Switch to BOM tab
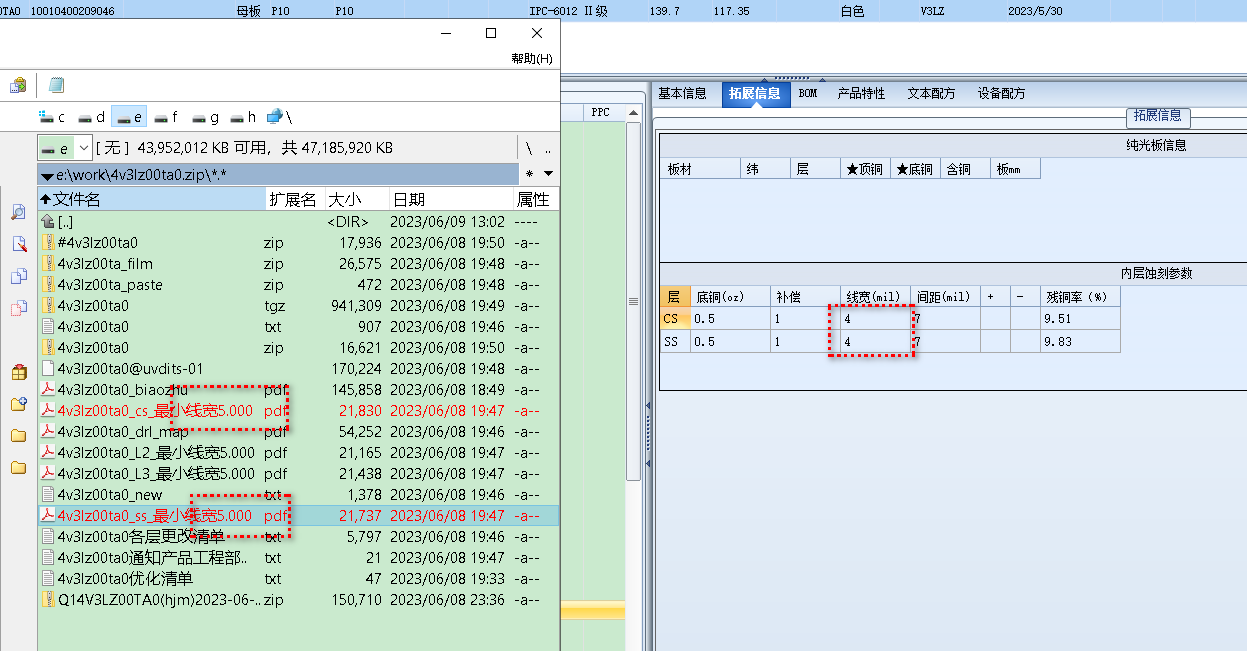The height and width of the screenshot is (651, 1247). [x=807, y=93]
